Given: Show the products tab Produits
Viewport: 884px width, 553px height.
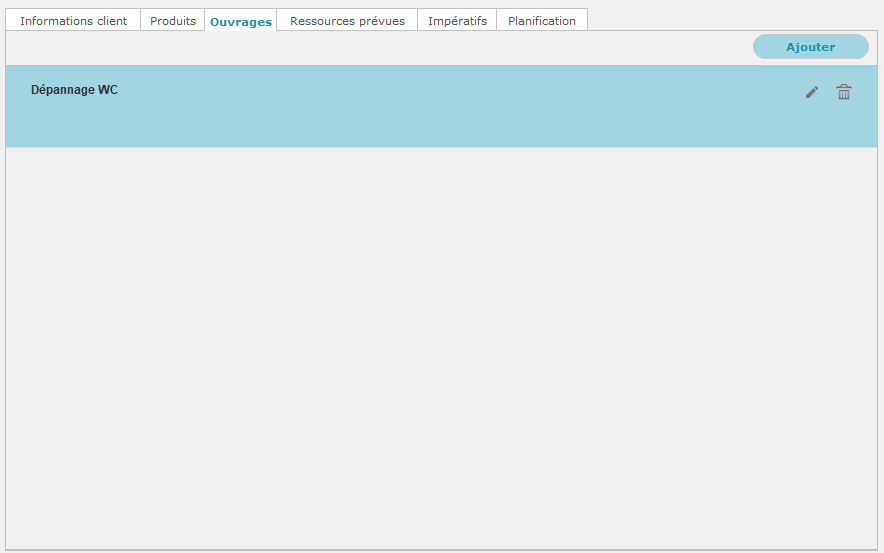Looking at the screenshot, I should 173,21.
